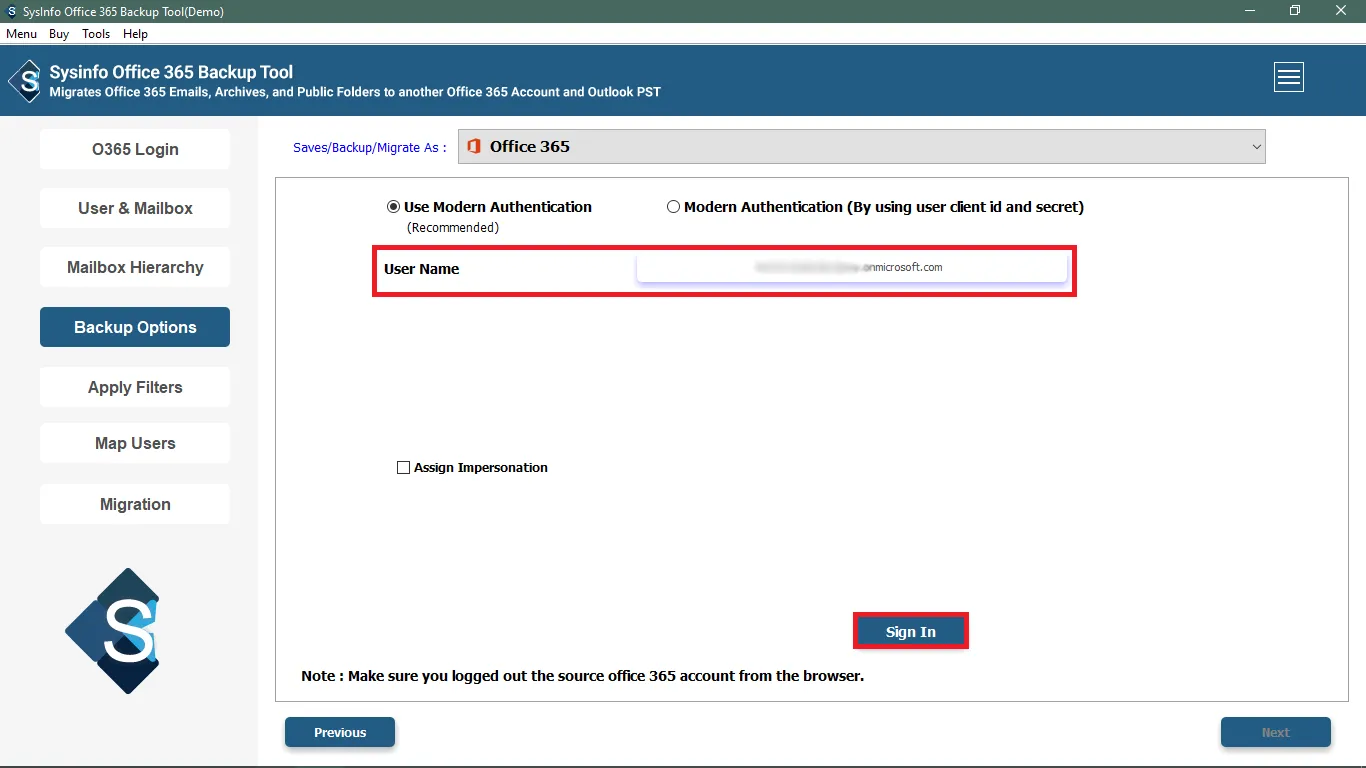Click the Migrates Office 365 Emails subtitle

355,92
